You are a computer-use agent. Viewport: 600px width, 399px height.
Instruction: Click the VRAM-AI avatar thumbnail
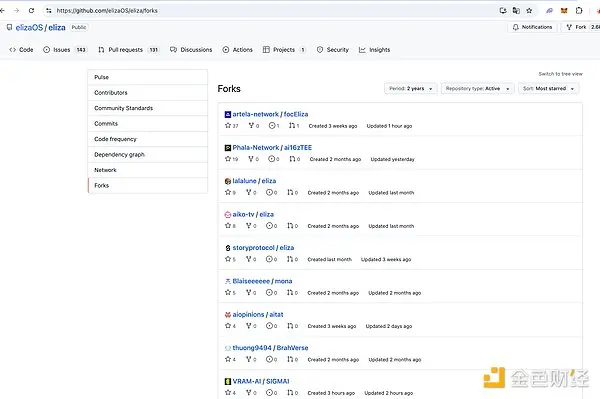click(228, 381)
